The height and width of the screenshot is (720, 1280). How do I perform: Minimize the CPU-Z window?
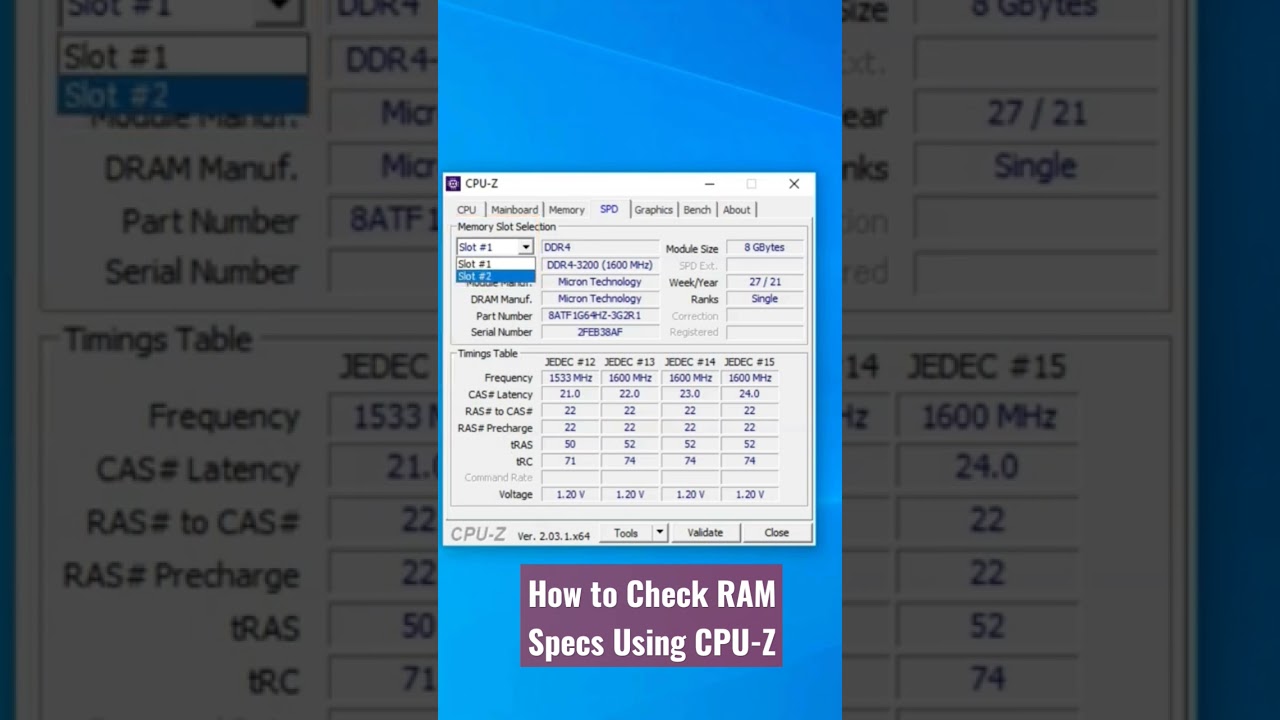[x=709, y=184]
